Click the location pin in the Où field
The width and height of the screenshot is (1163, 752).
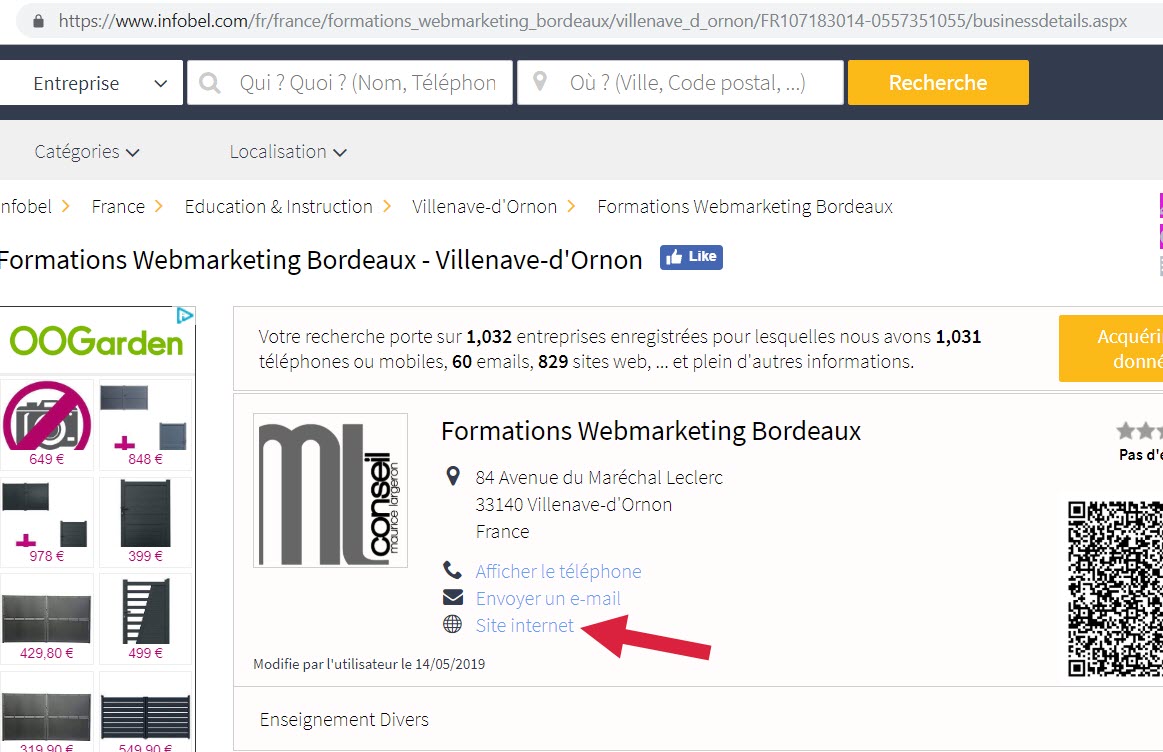click(540, 82)
